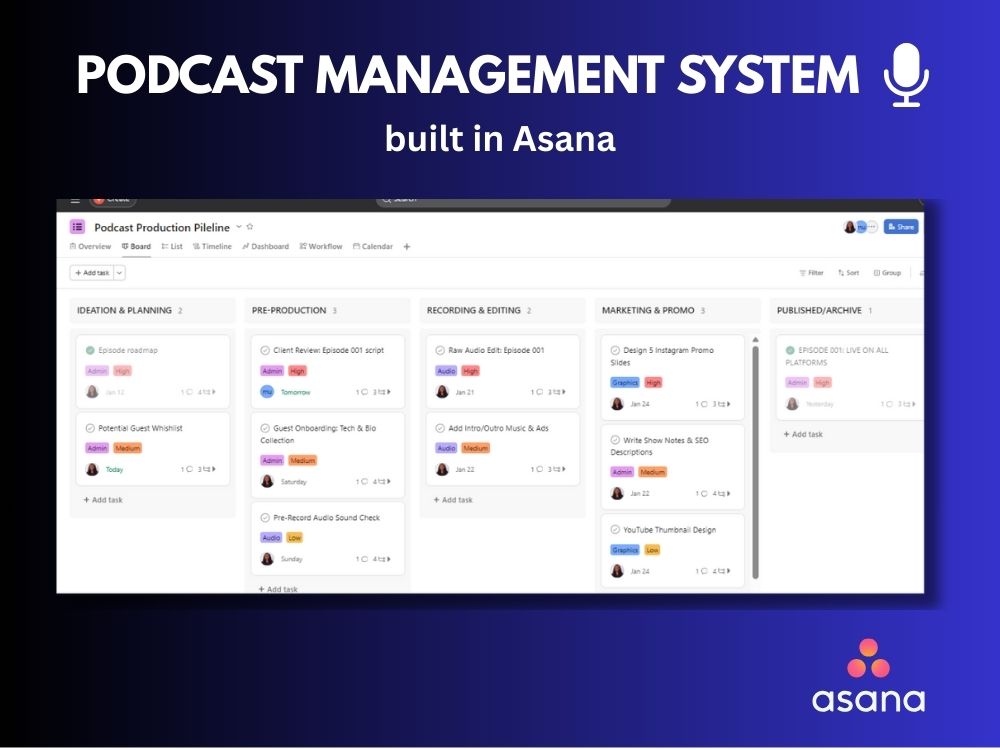This screenshot has height=750, width=1000.
Task: Complete Design 5 Instagram Promo Slides task
Action: click(615, 350)
